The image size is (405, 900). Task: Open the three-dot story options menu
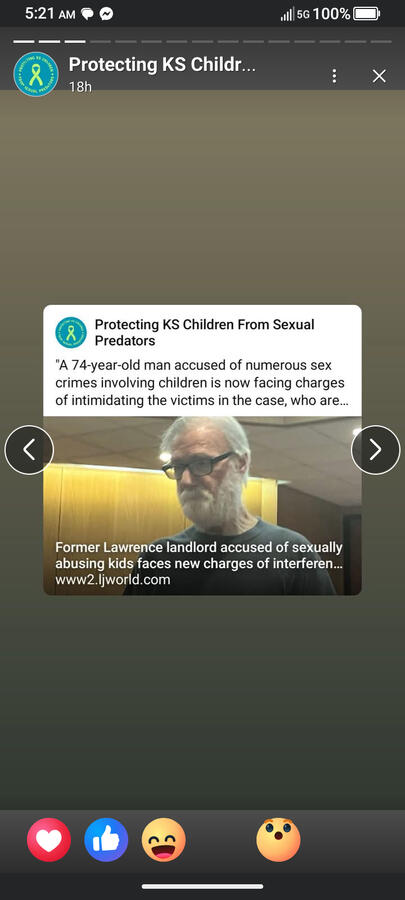pyautogui.click(x=334, y=76)
